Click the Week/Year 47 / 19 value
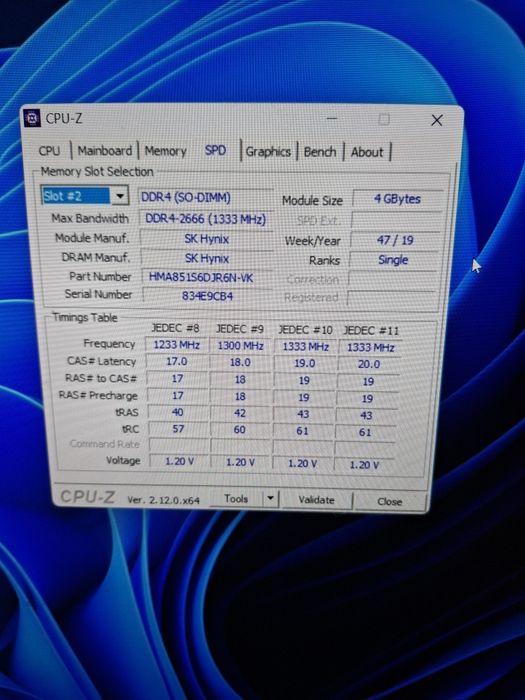The width and height of the screenshot is (525, 700). (x=395, y=240)
